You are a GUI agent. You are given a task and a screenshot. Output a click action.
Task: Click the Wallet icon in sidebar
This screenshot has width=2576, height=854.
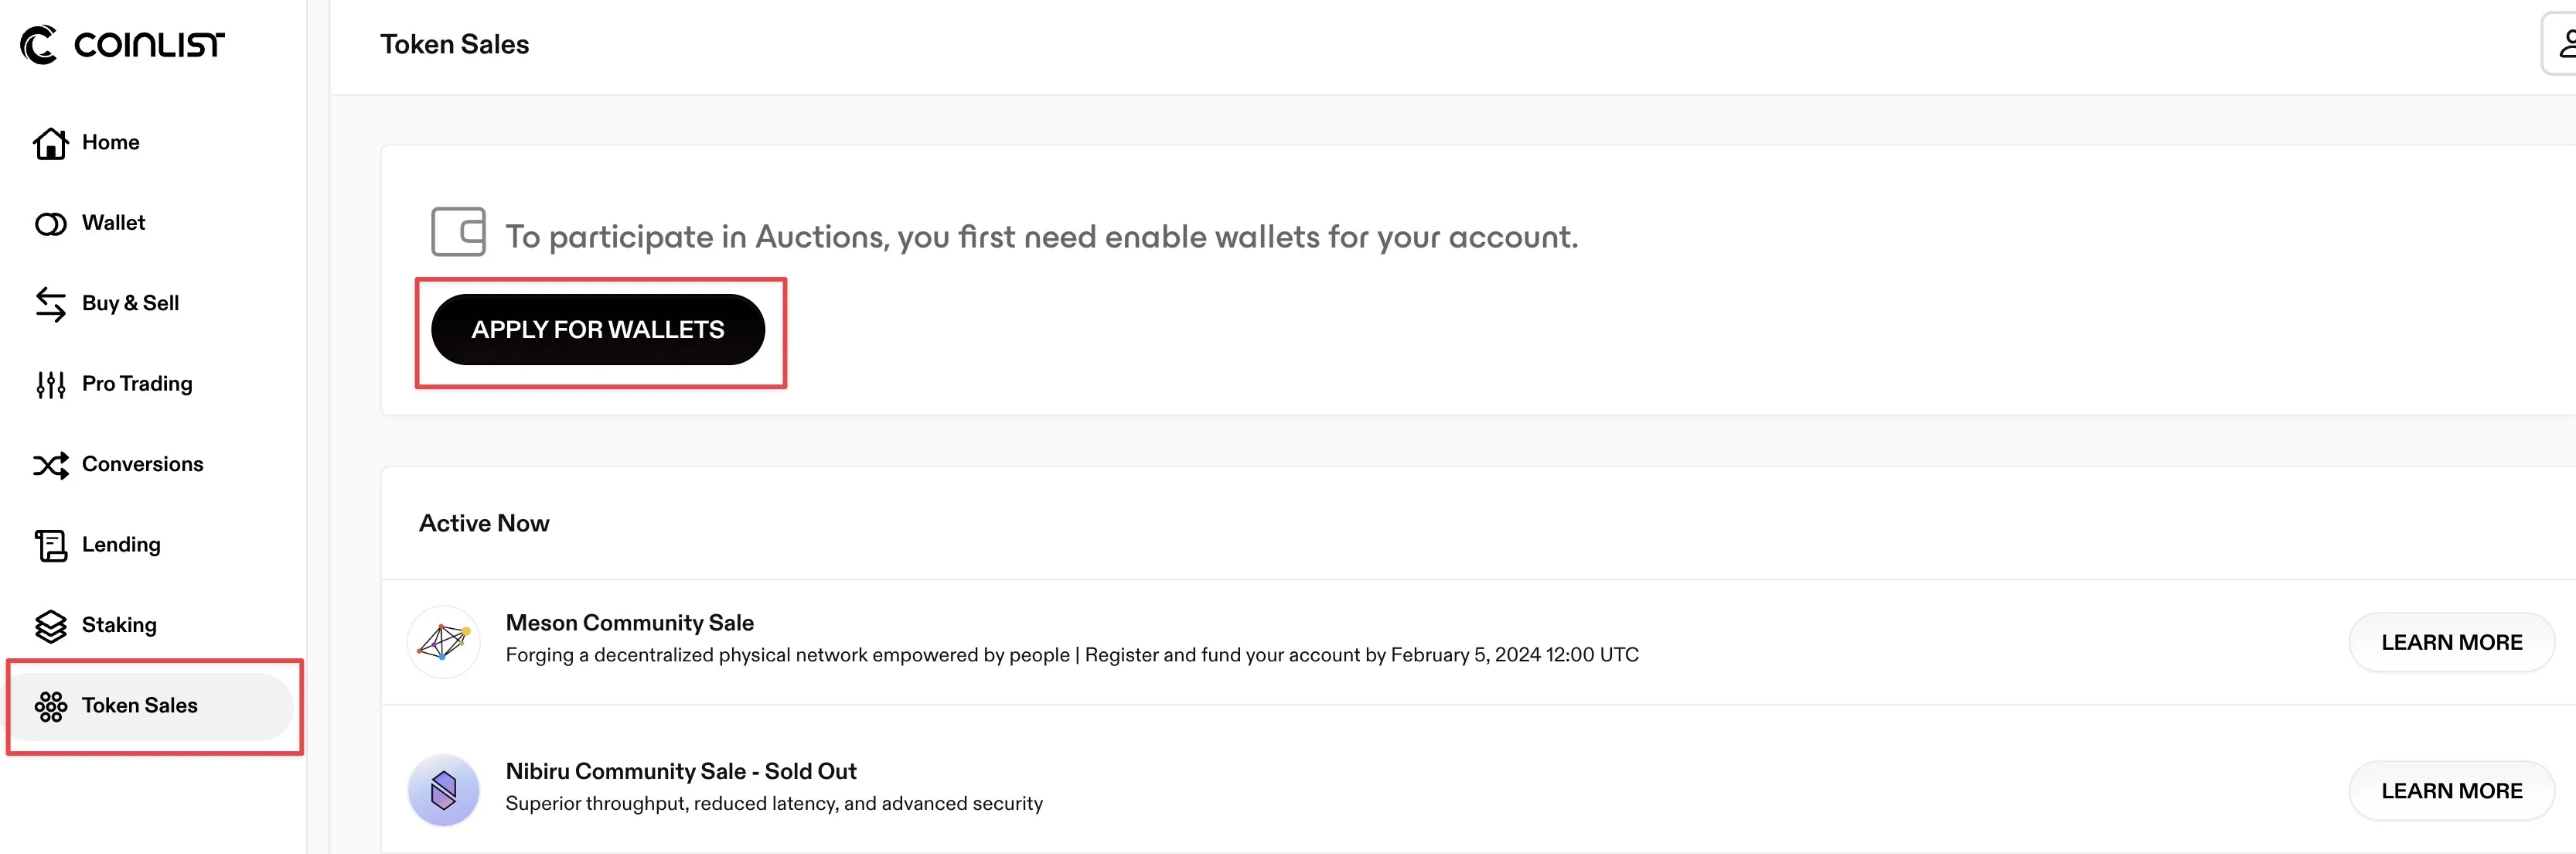[x=50, y=224]
